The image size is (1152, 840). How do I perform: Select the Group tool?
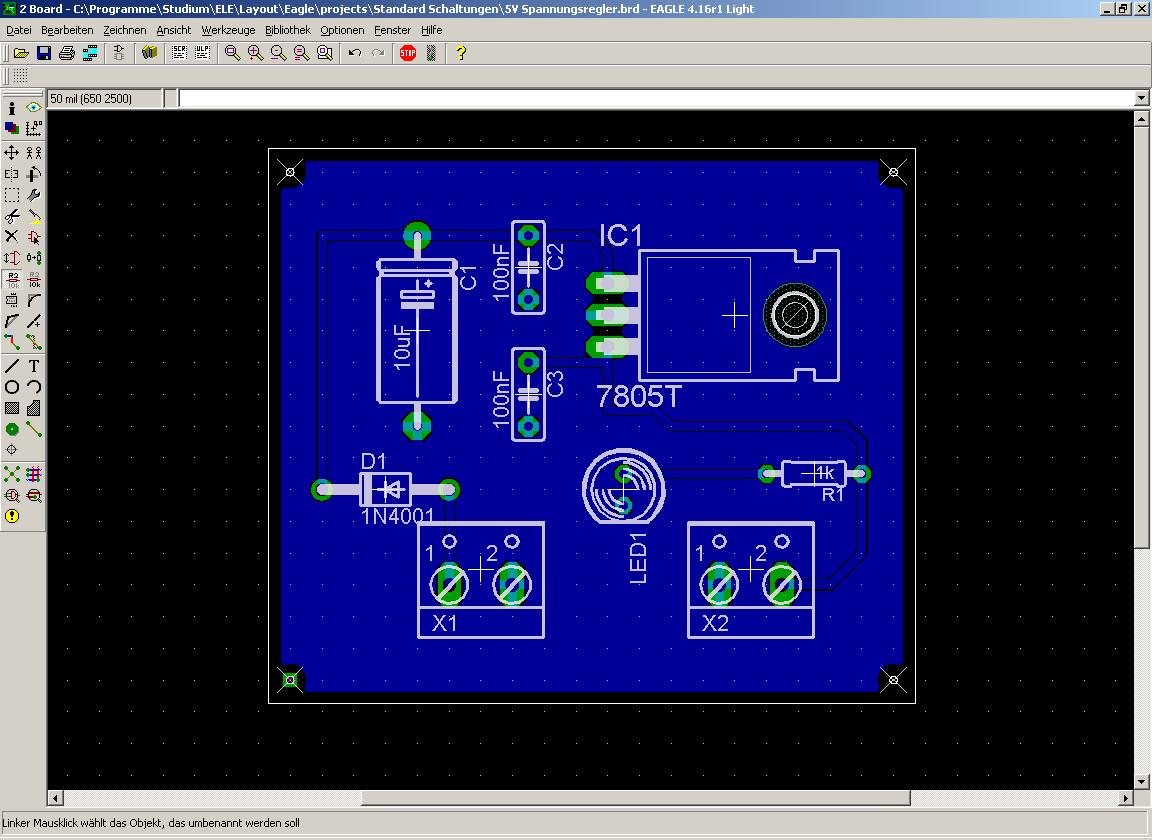click(12, 195)
